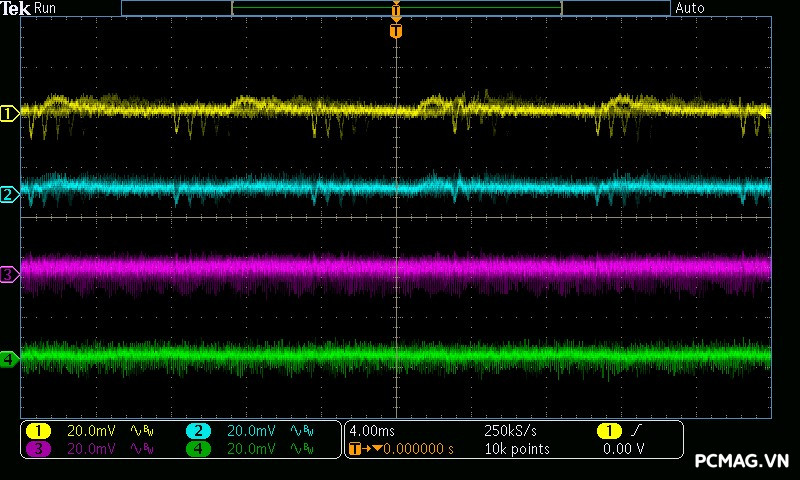
Task: Click the Run acquisition status
Action: pyautogui.click(x=46, y=8)
